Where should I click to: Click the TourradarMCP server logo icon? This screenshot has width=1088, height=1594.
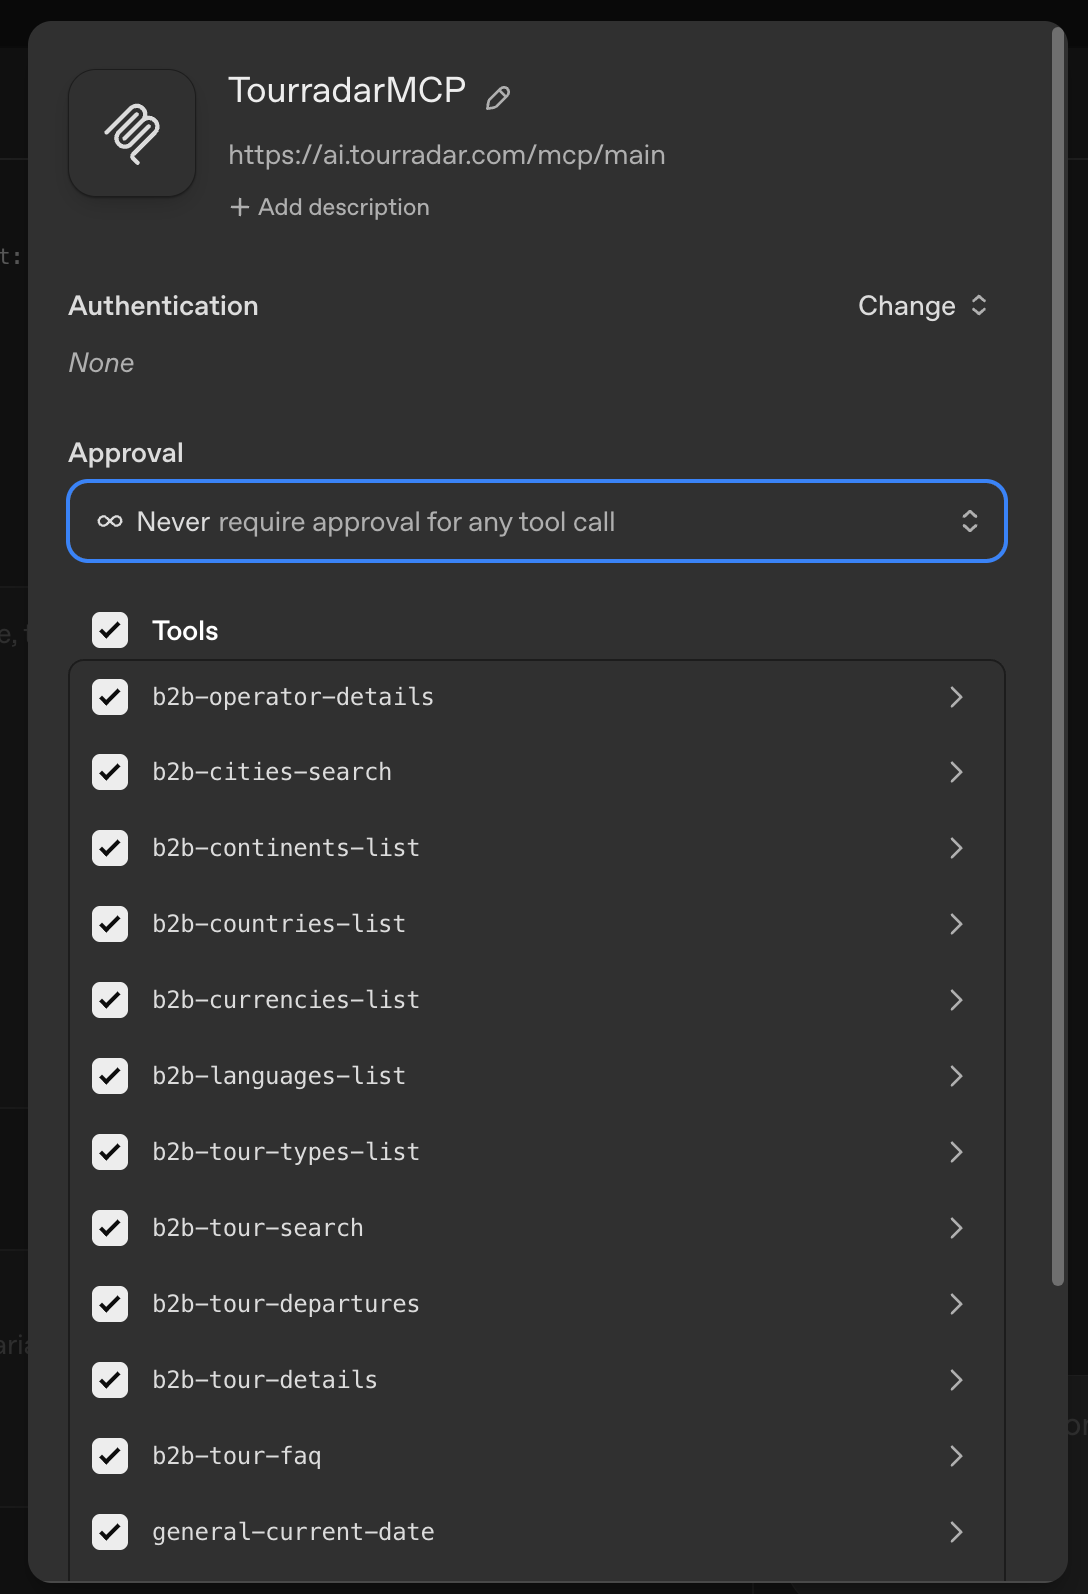point(132,133)
